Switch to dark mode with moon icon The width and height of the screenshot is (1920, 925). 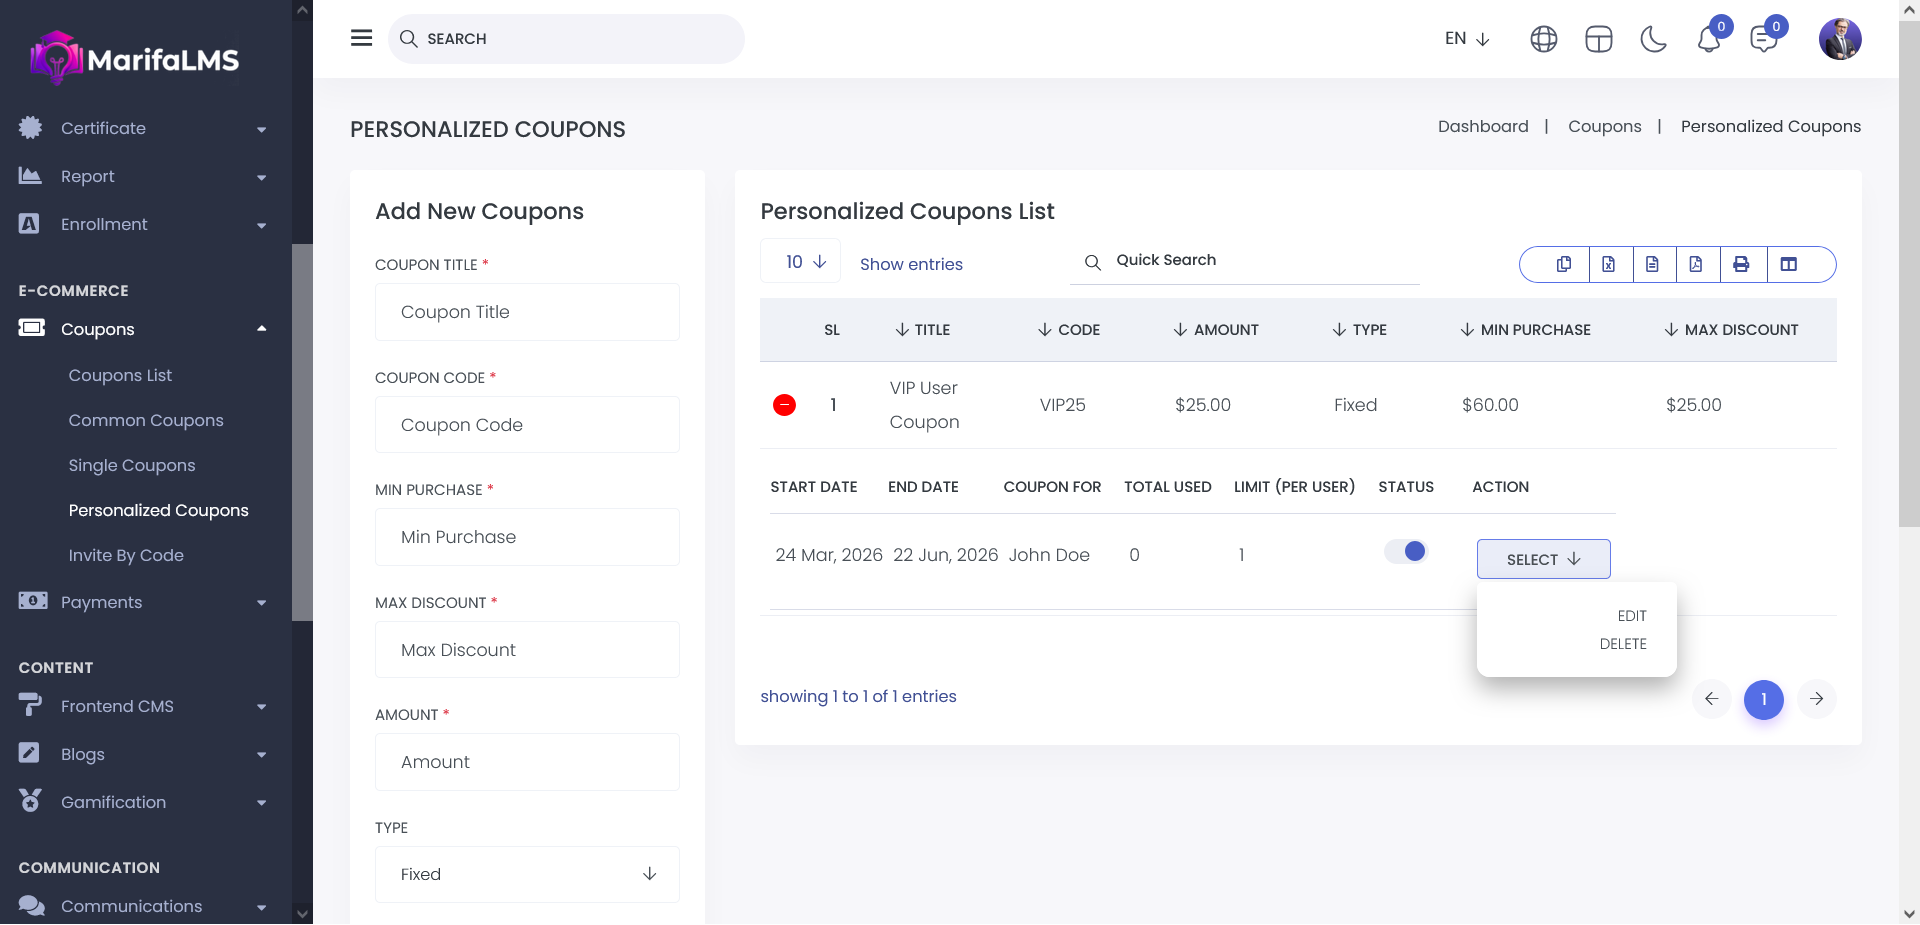pos(1653,39)
